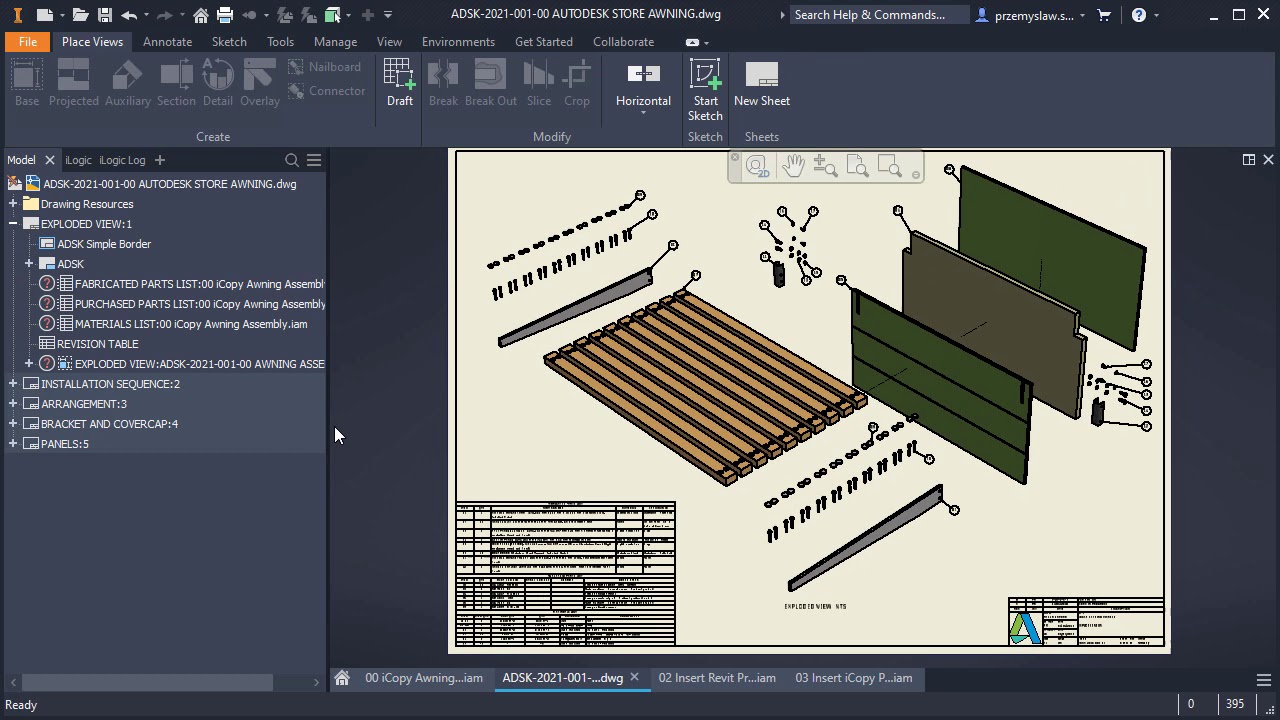The image size is (1280, 720).
Task: Switch to the iLogic Log browser tab
Action: pos(122,160)
